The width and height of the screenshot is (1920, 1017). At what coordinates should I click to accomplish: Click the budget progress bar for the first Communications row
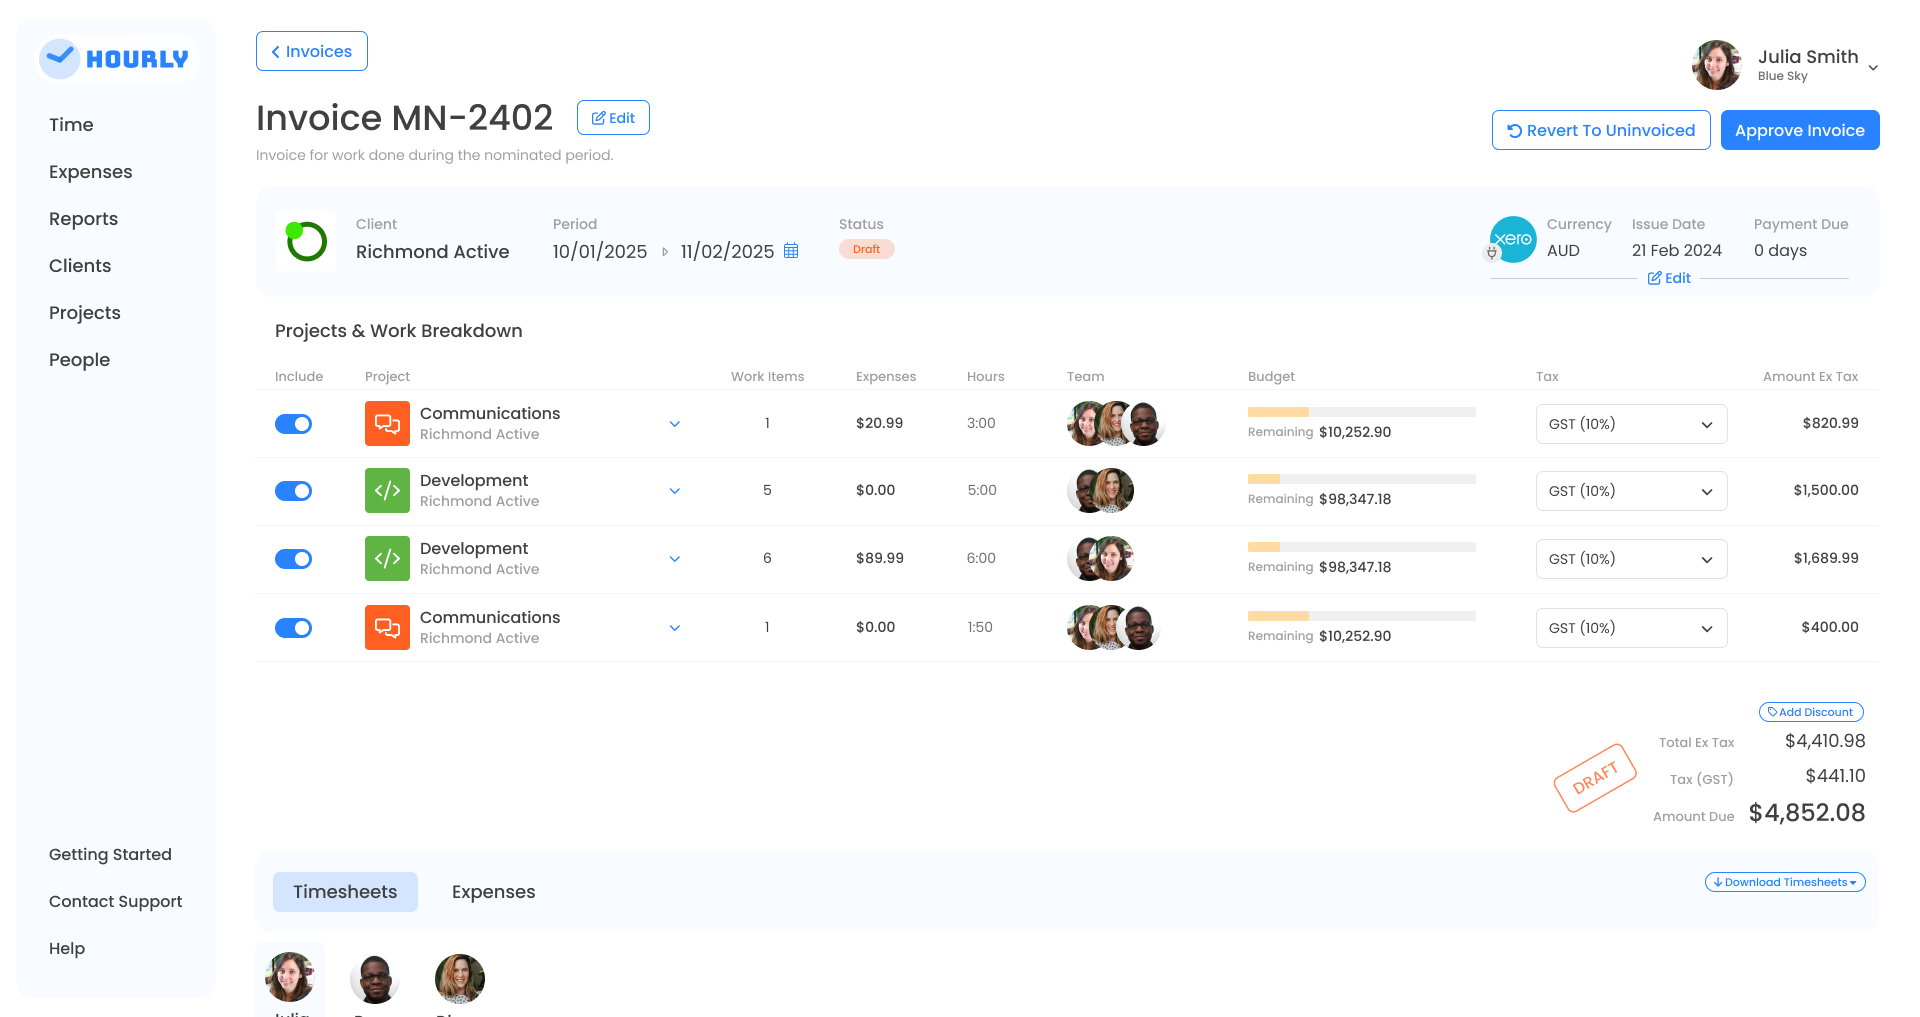pyautogui.click(x=1361, y=412)
